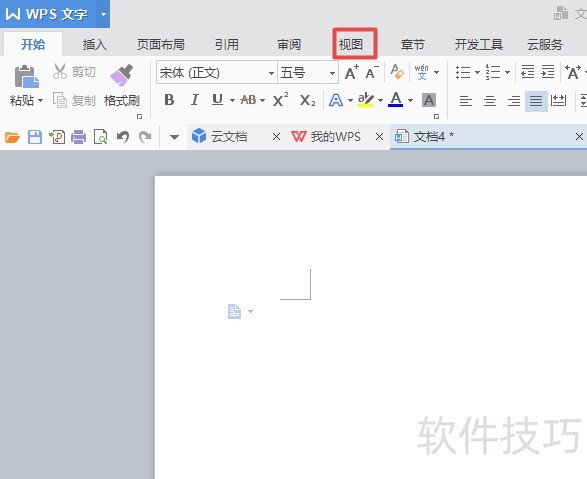The width and height of the screenshot is (587, 479).
Task: Apply the font color A swatch
Action: [x=396, y=100]
